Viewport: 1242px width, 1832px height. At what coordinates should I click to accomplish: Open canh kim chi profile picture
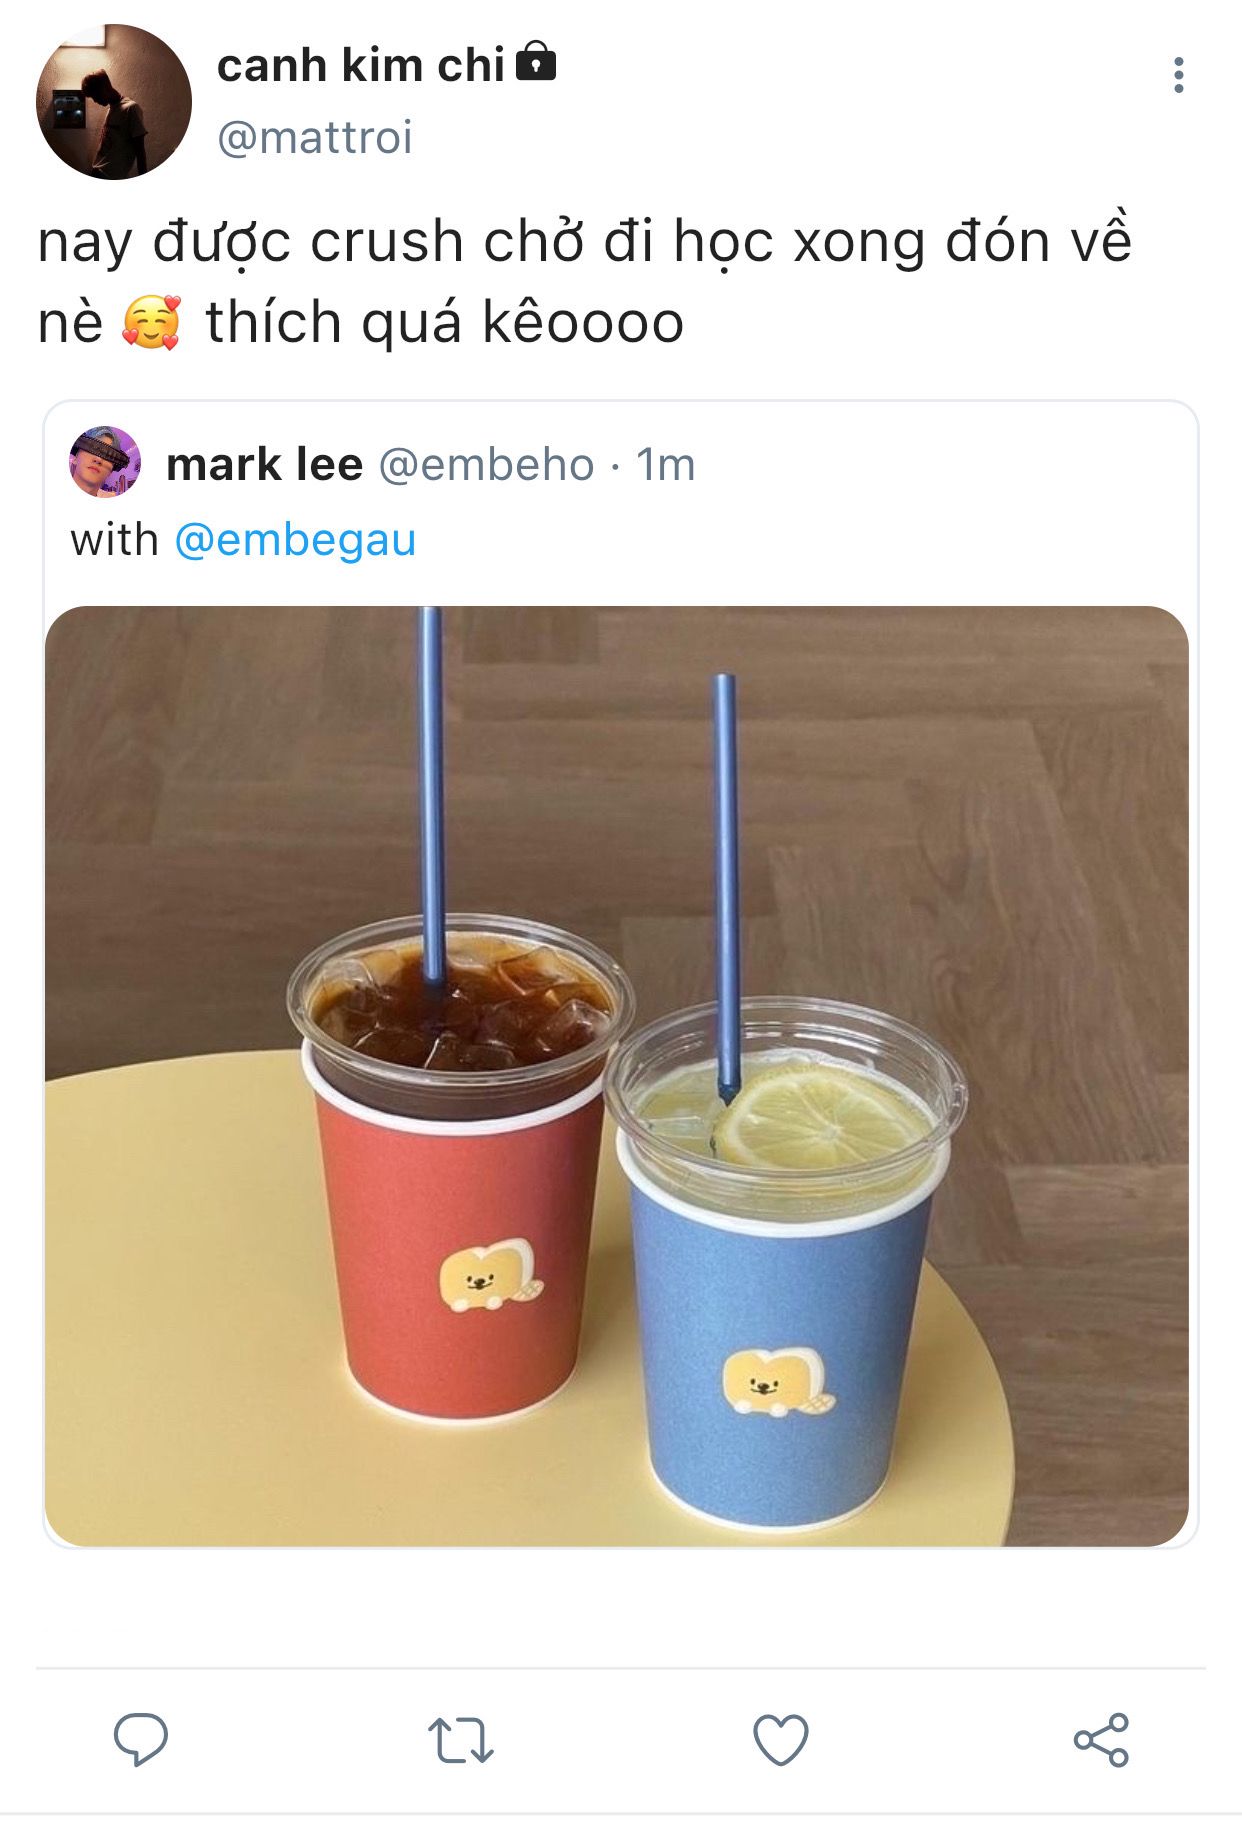[x=113, y=102]
